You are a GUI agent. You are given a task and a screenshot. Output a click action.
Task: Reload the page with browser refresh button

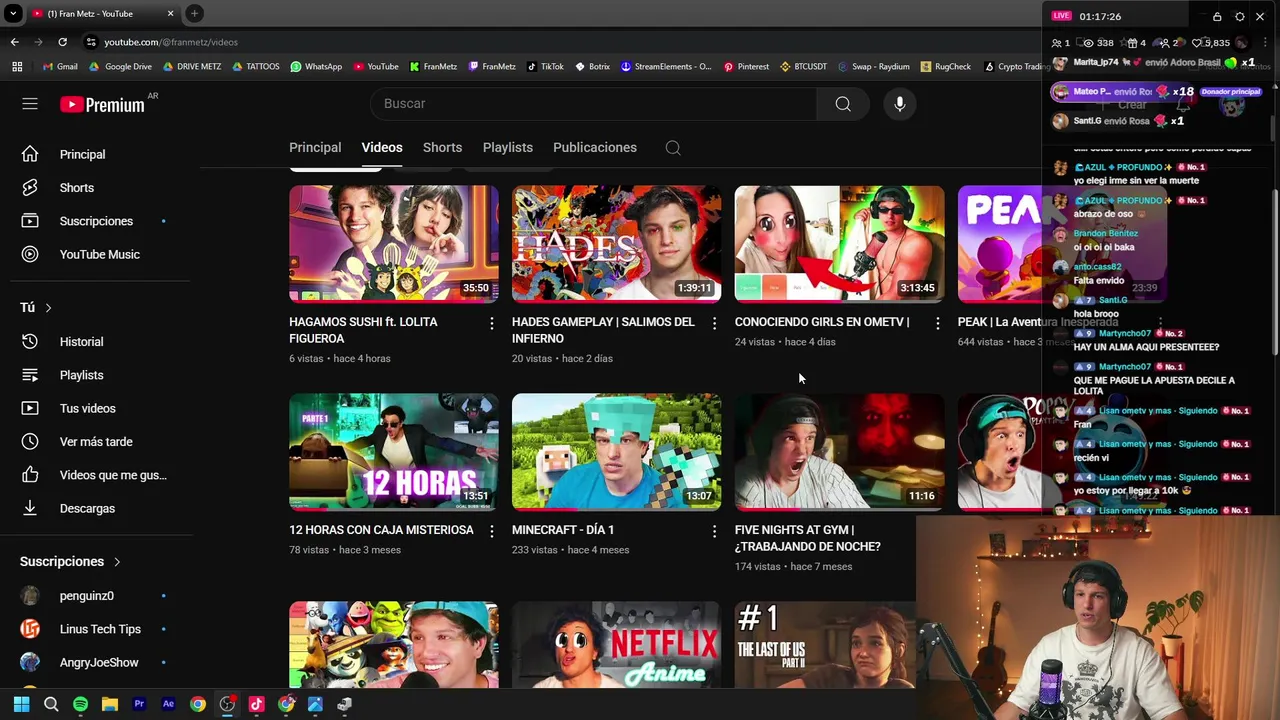62,42
